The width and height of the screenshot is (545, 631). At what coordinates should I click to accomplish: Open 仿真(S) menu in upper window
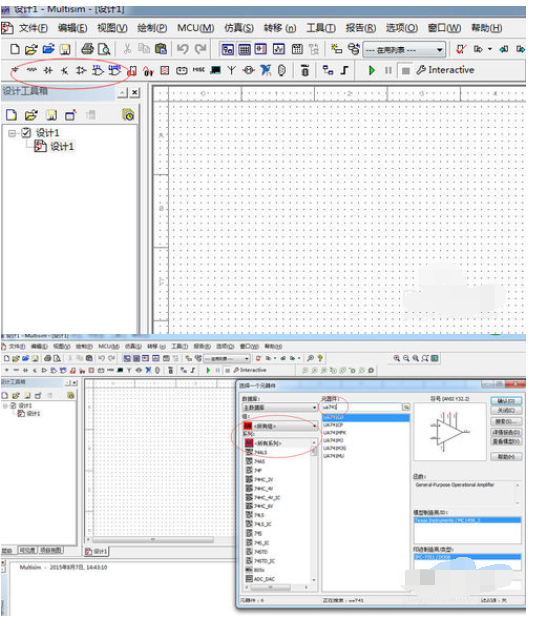pyautogui.click(x=239, y=28)
